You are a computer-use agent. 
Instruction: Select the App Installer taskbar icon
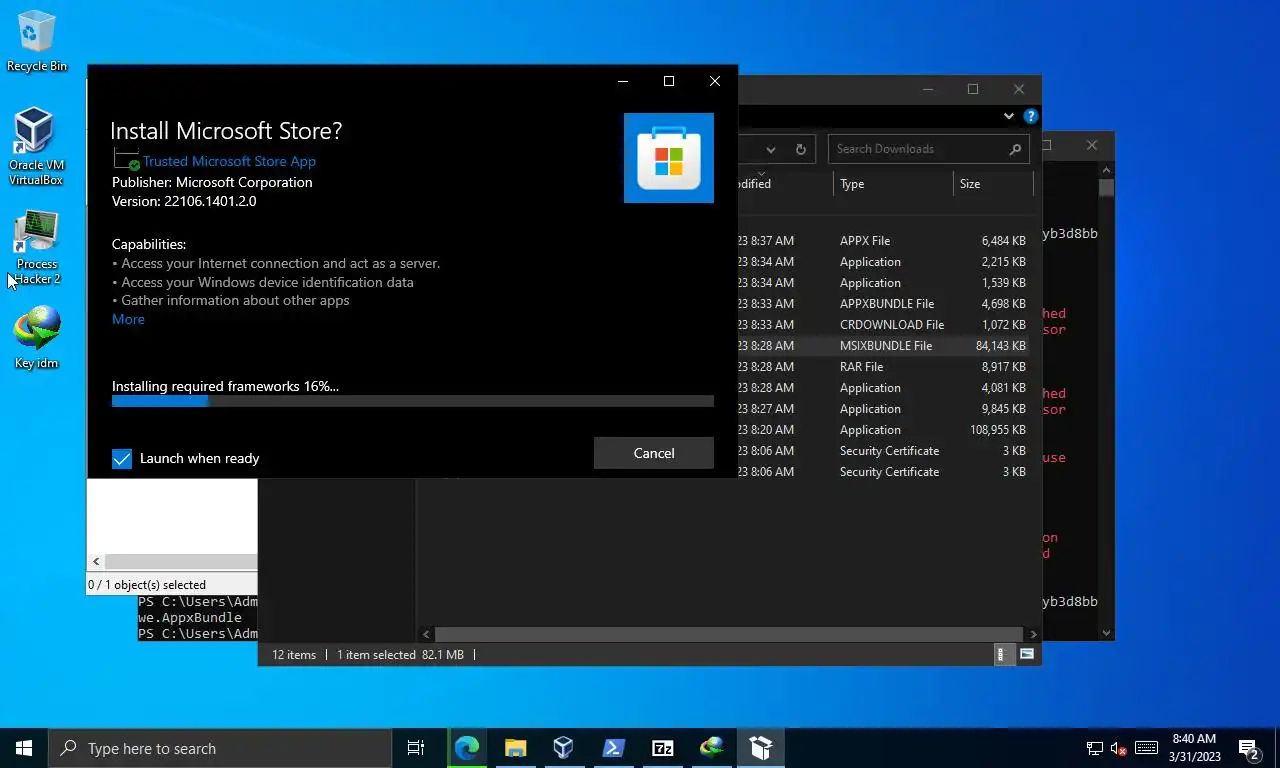pos(761,748)
